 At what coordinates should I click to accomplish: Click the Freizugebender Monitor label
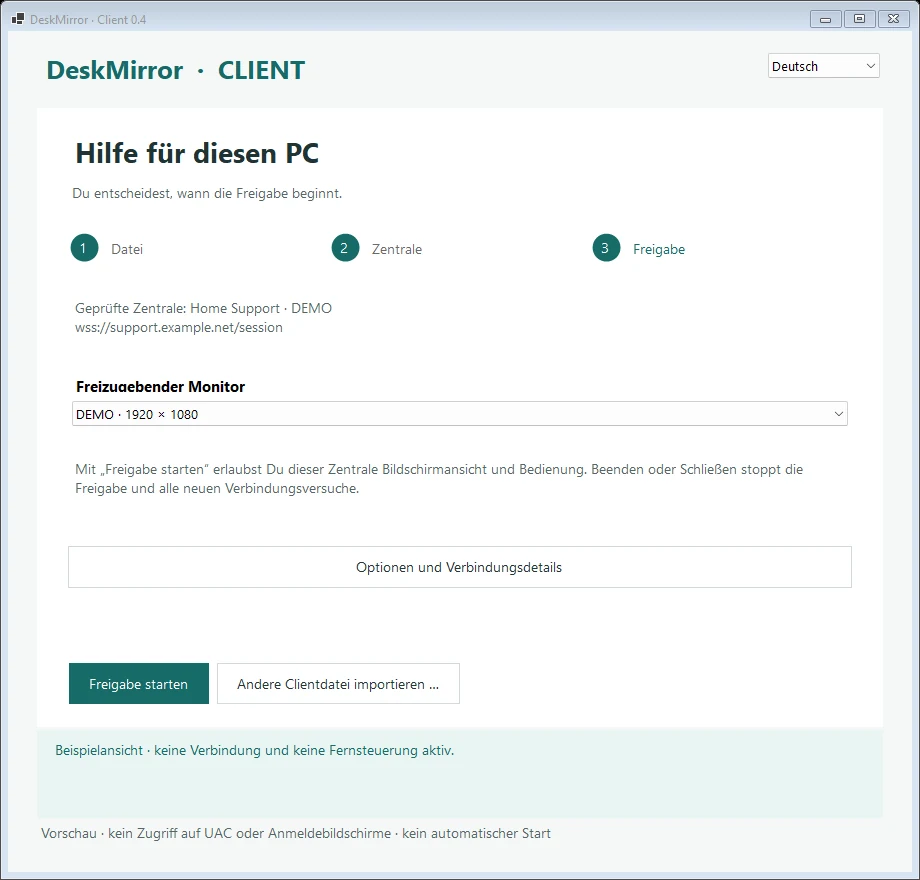pyautogui.click(x=160, y=387)
